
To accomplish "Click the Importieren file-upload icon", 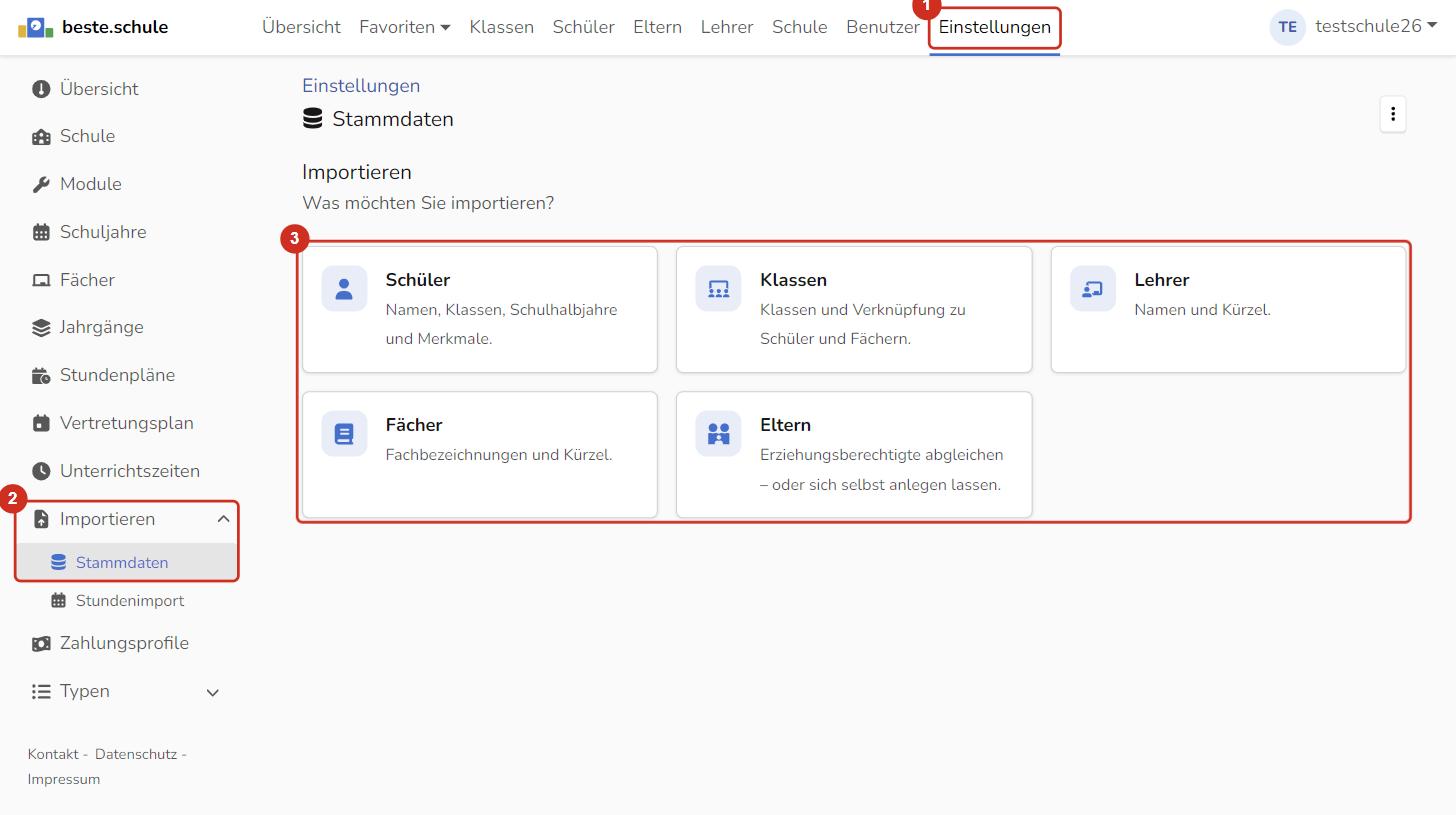I will (x=41, y=520).
